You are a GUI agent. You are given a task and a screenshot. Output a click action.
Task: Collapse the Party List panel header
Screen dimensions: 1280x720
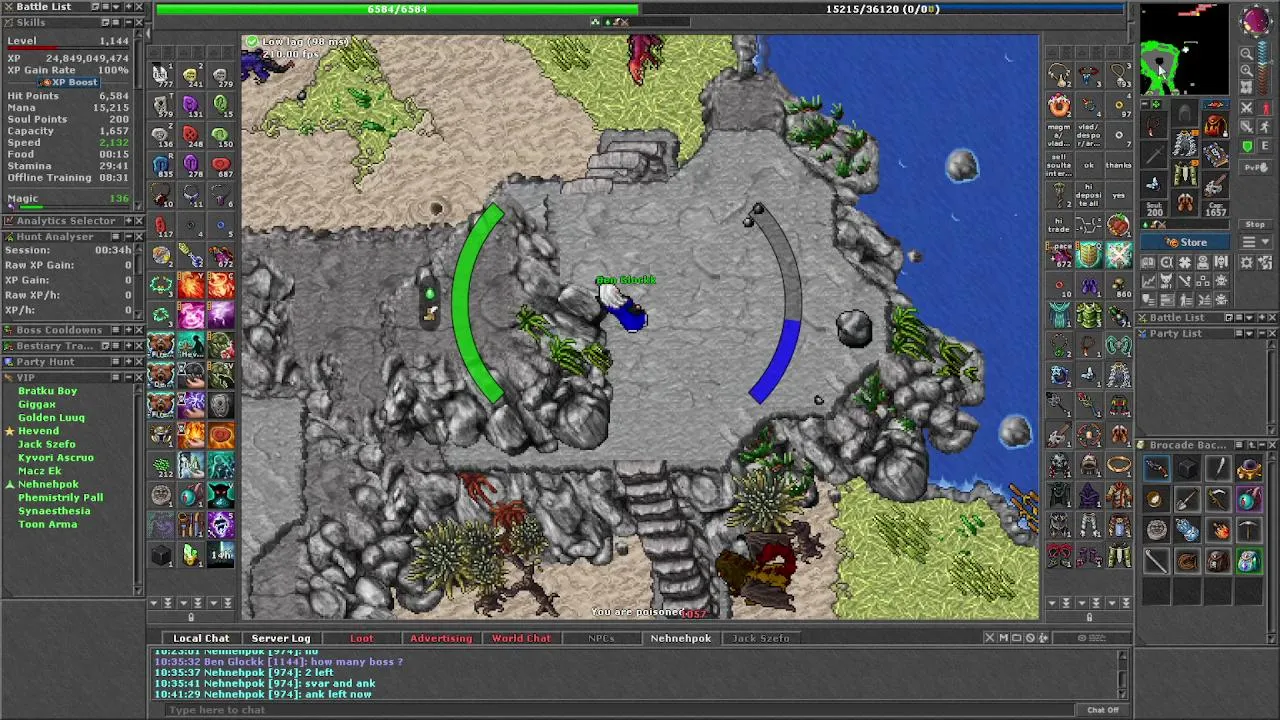click(1259, 334)
